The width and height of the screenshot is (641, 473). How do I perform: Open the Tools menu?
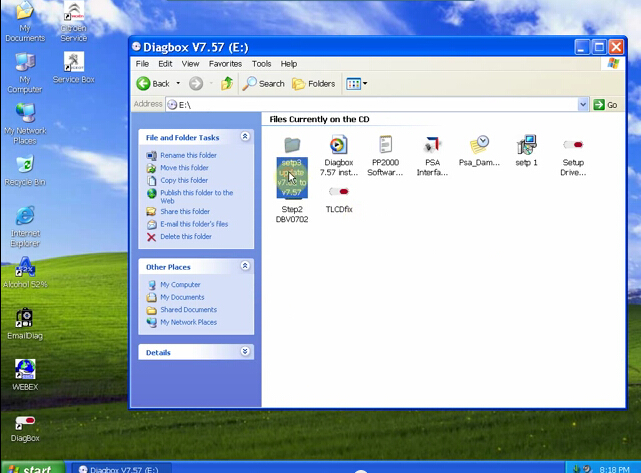coord(261,64)
